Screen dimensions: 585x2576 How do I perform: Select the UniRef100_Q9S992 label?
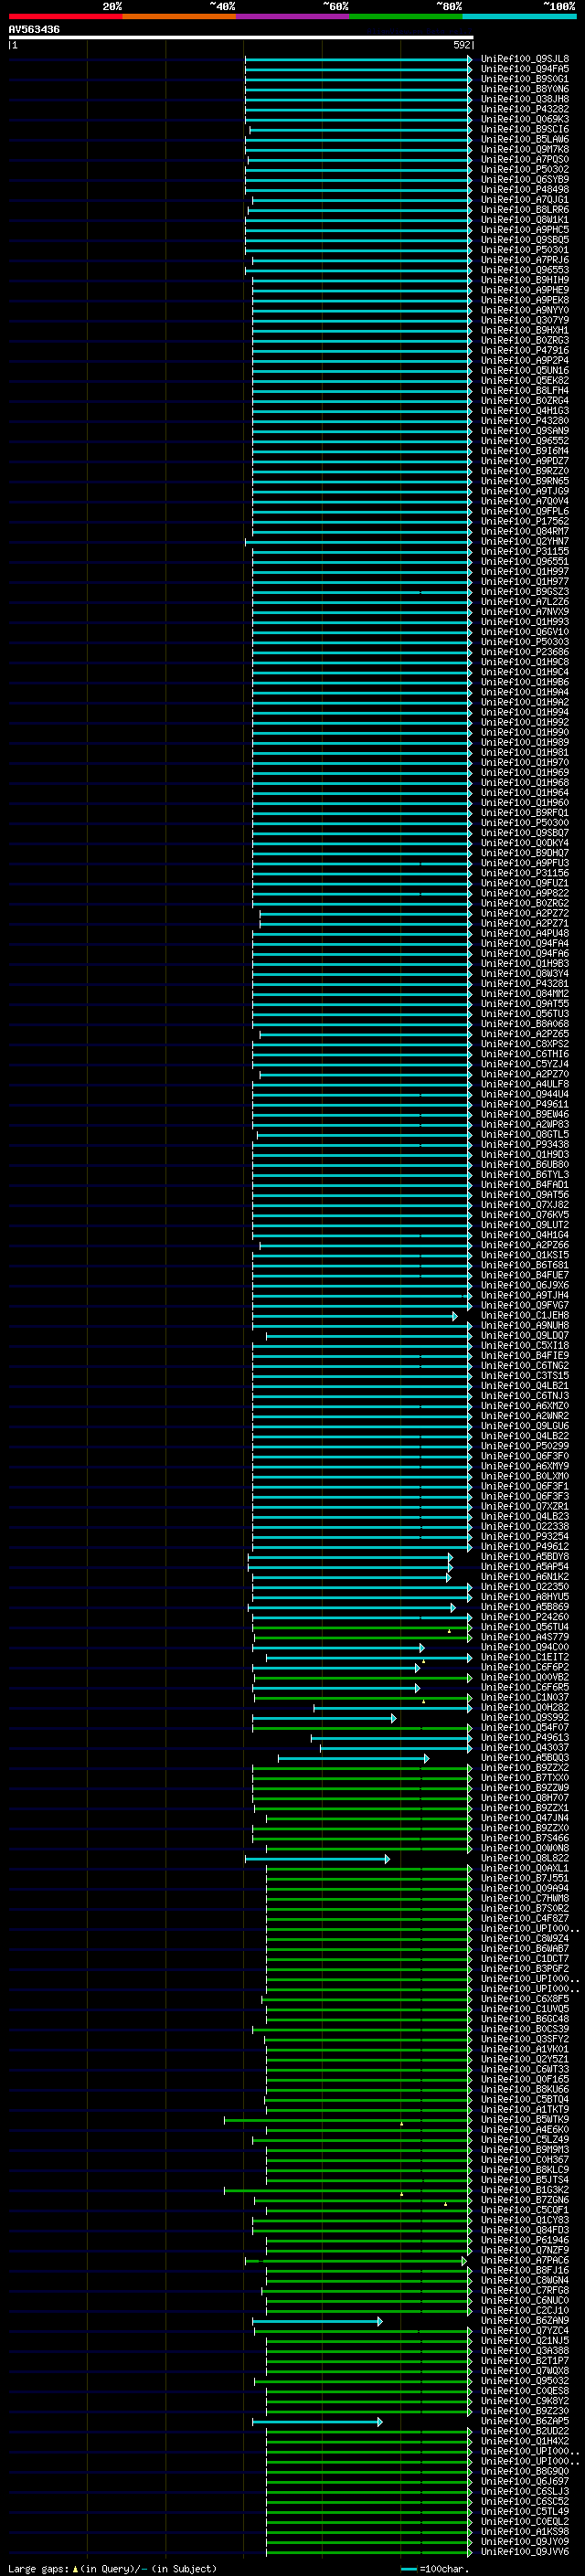525,1718
